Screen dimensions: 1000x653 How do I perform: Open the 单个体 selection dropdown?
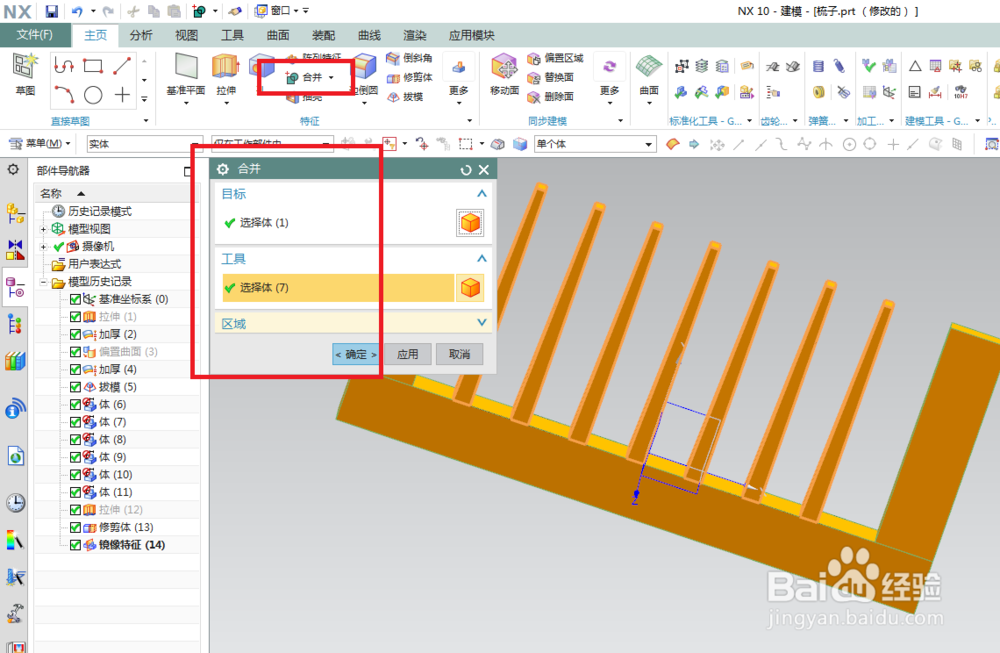click(595, 144)
